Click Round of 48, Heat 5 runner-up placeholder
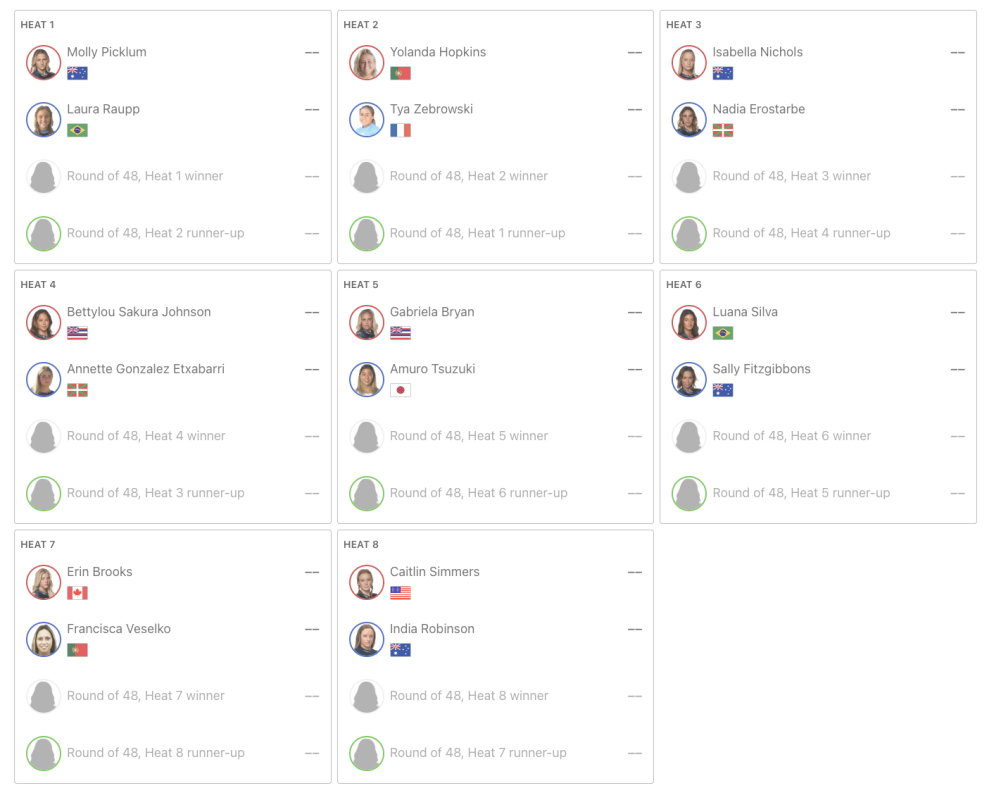This screenshot has height=800, width=994. (801, 493)
